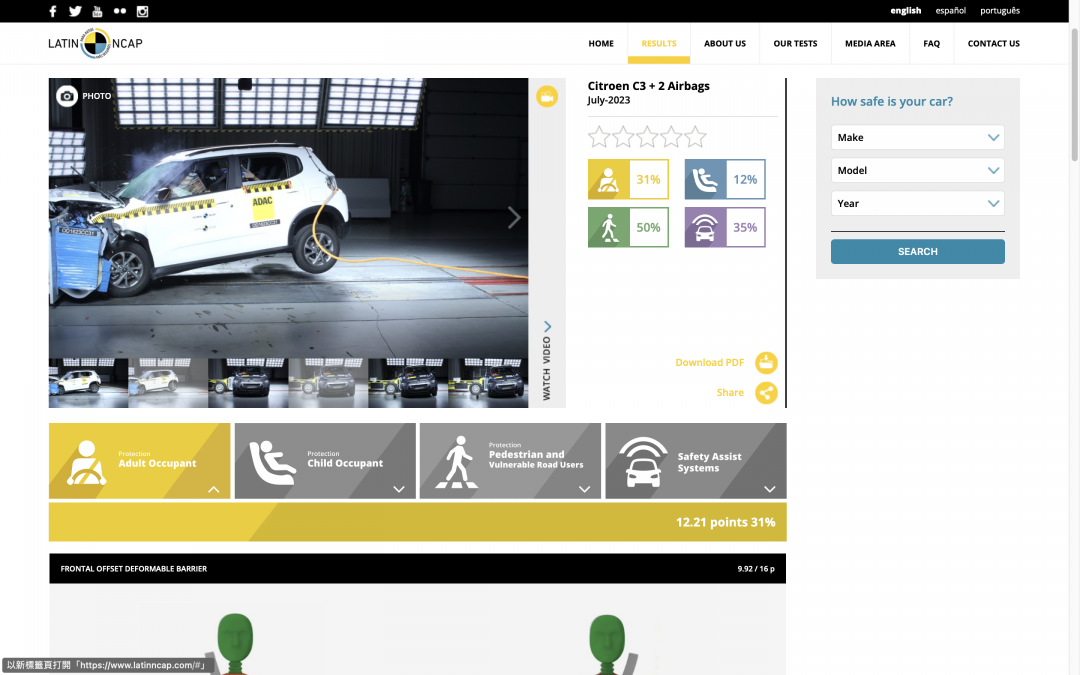Screen dimensions: 1080x675
Task: Click the 12.21 points 31% score bar
Action: pos(417,522)
